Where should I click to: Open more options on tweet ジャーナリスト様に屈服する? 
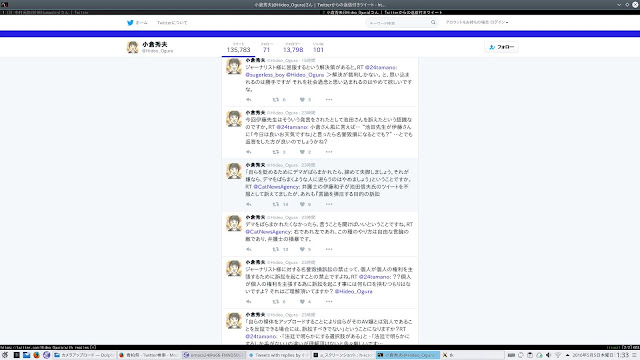[x=329, y=100]
